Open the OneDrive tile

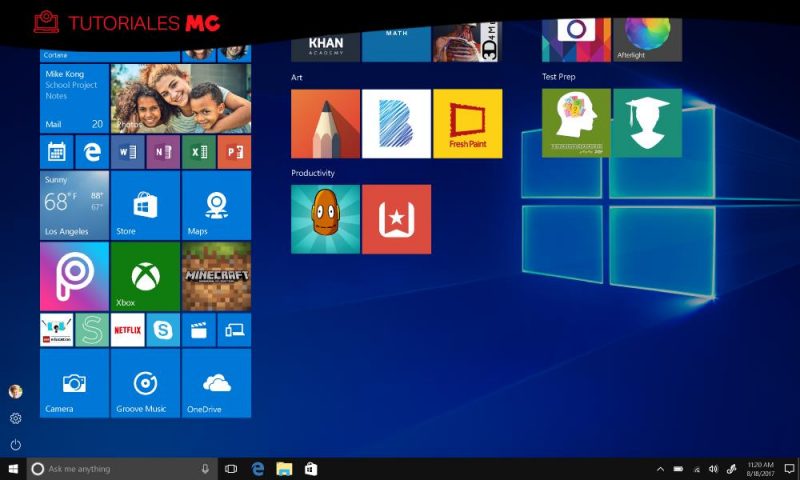pos(216,383)
